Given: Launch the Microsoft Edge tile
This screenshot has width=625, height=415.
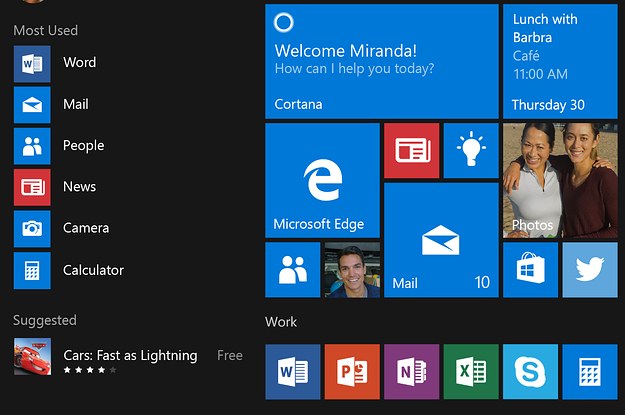Looking at the screenshot, I should [x=322, y=180].
